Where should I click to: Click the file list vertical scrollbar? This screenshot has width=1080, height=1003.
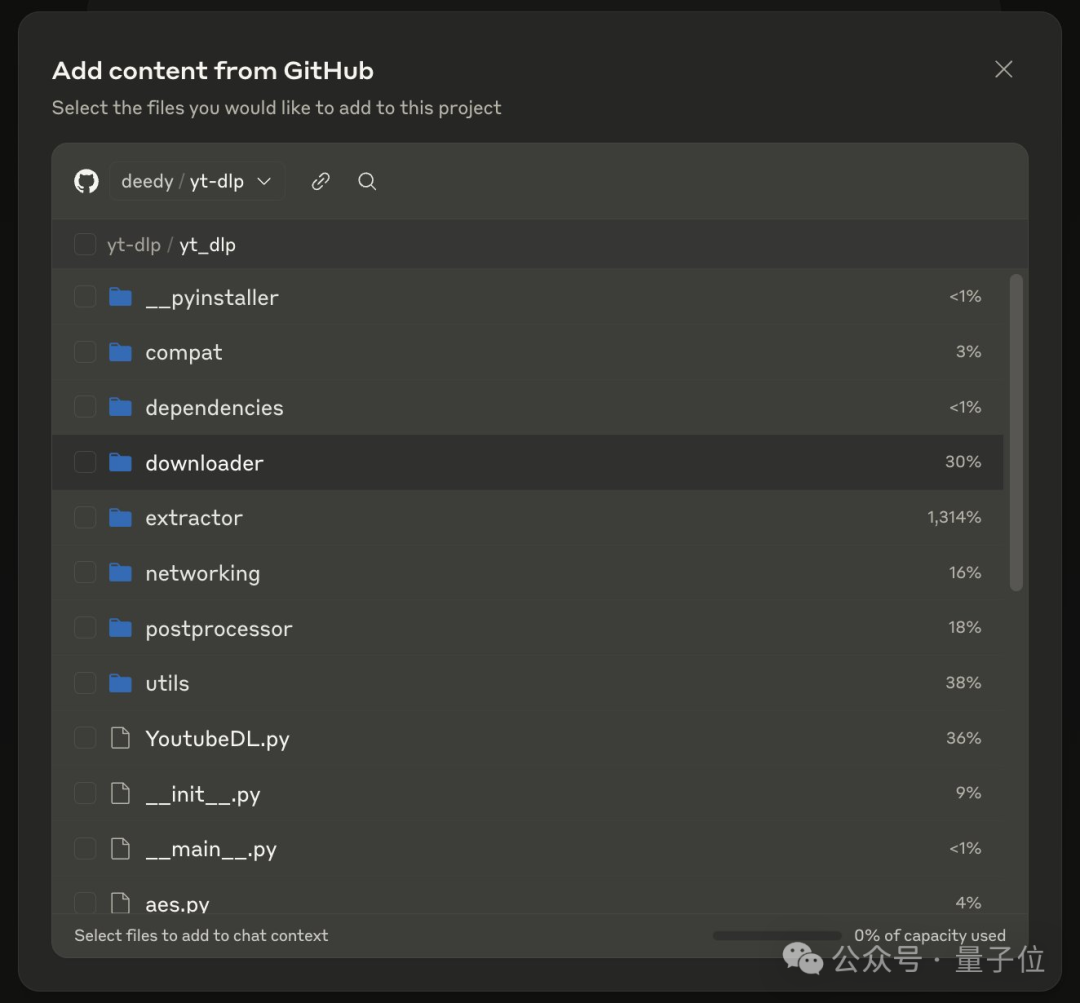coord(1016,432)
